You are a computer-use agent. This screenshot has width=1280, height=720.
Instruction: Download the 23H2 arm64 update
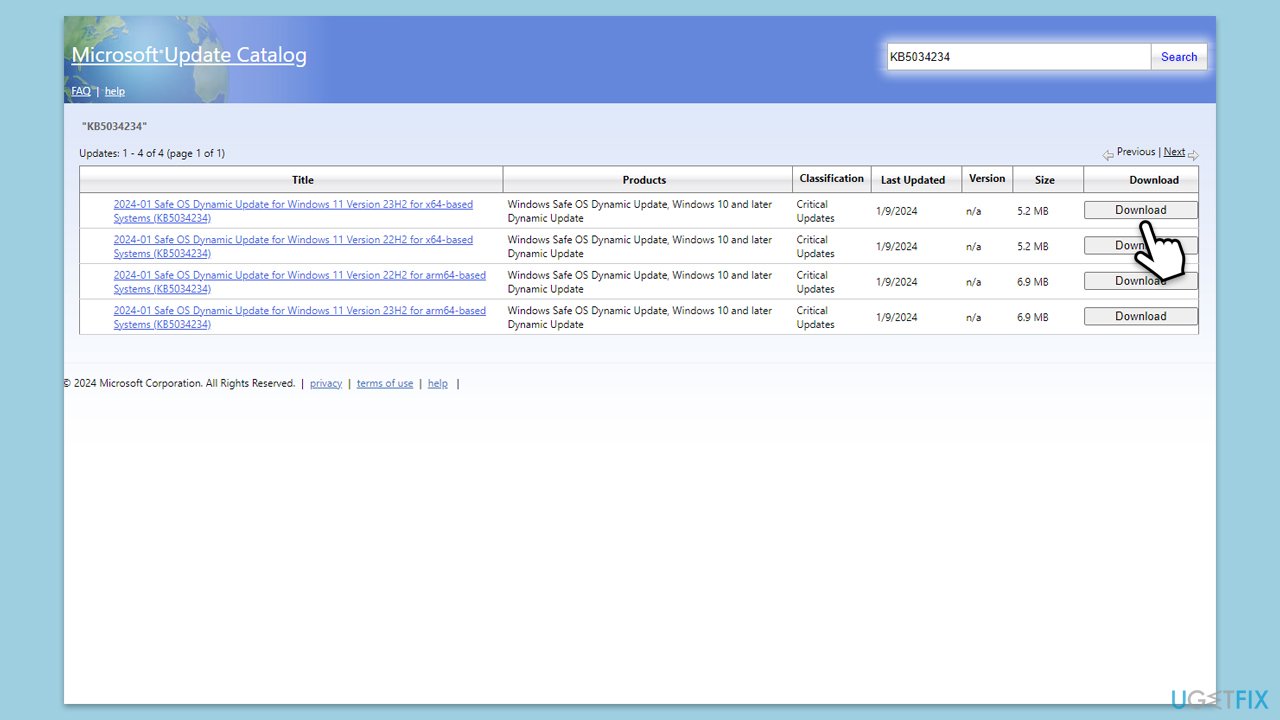coord(1141,316)
